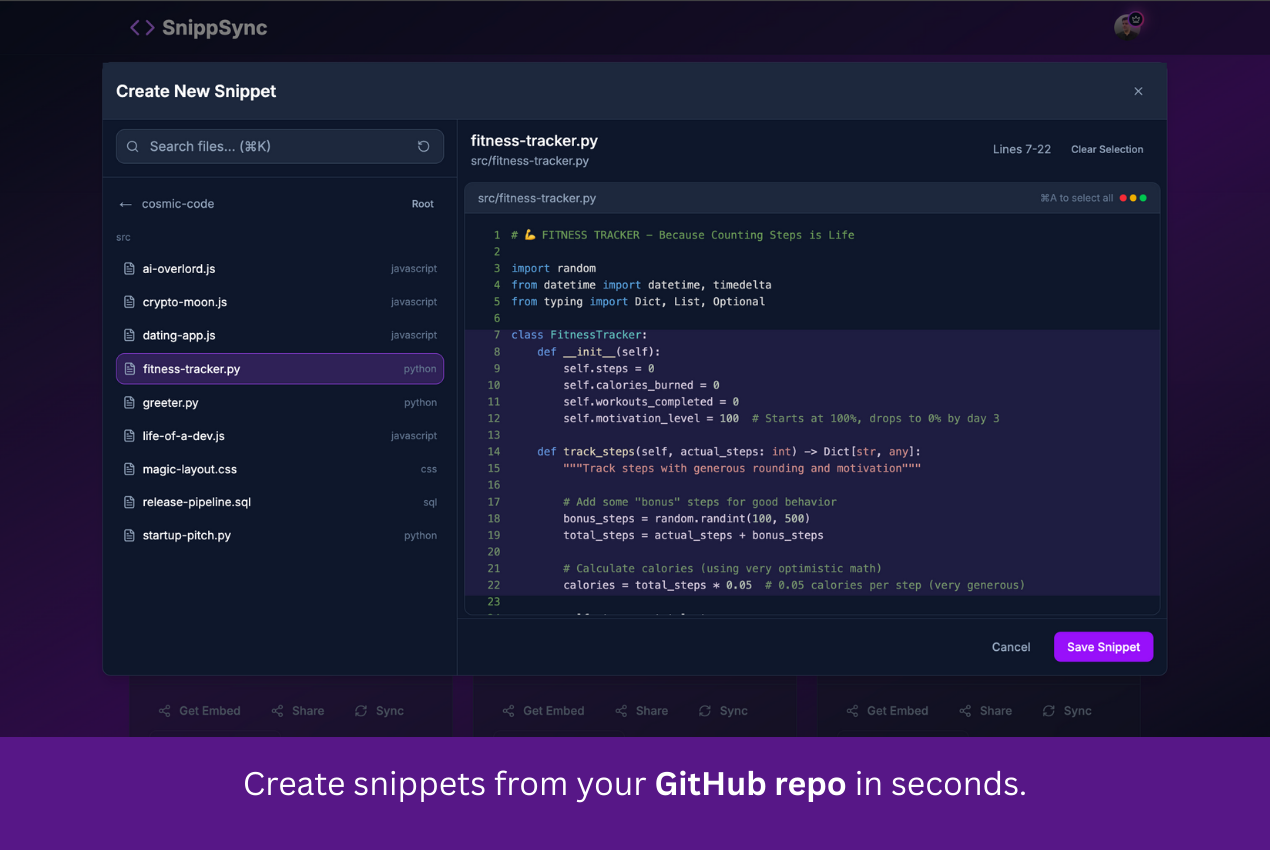Click the file icon beside startup-pitch.py
The width and height of the screenshot is (1270, 850).
pyautogui.click(x=129, y=536)
